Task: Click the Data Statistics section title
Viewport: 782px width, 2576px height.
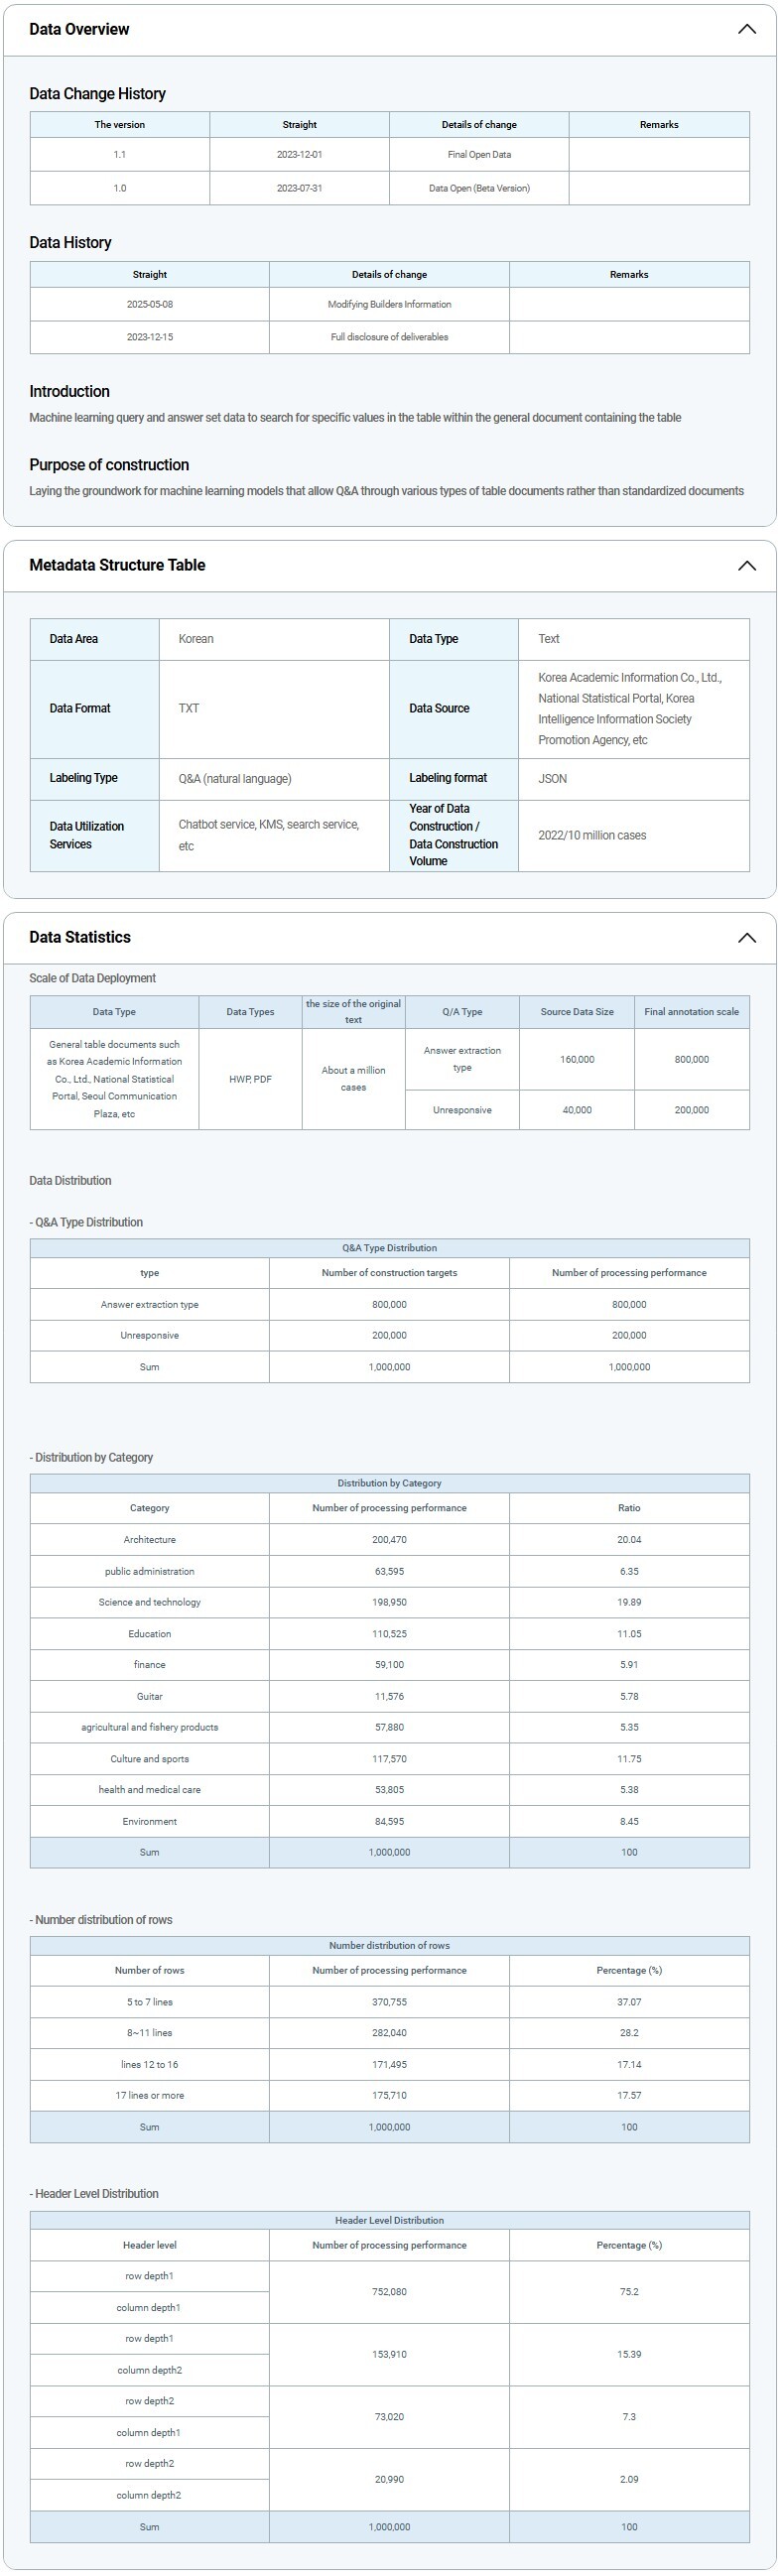Action: pos(80,937)
